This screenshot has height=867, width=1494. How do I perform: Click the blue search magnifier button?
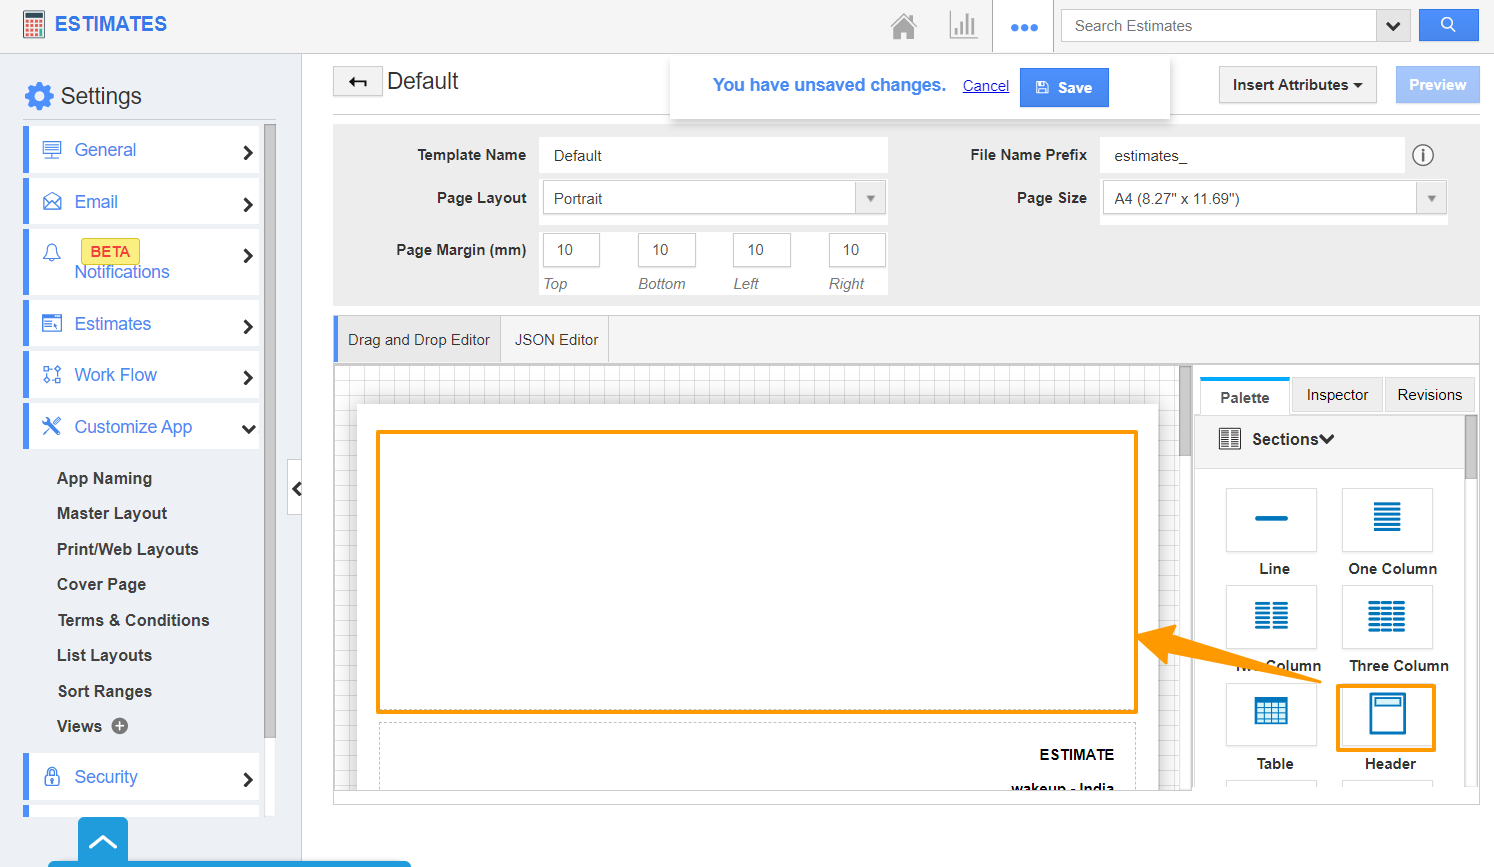click(x=1448, y=26)
